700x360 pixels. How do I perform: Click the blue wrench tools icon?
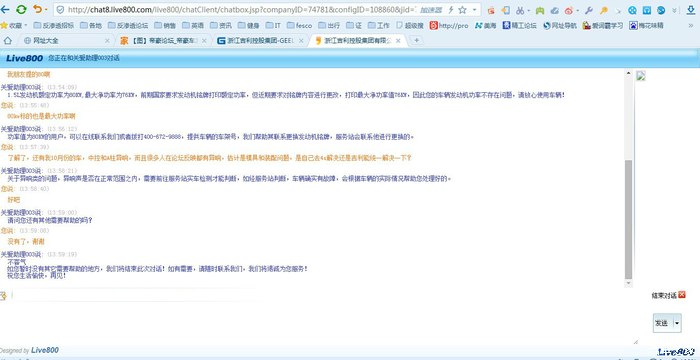point(589,10)
